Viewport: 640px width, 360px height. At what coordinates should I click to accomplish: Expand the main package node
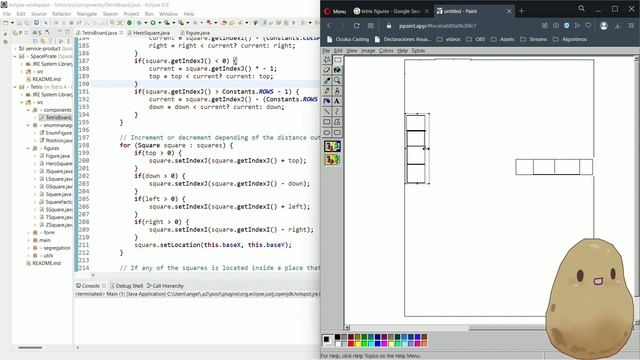29,240
